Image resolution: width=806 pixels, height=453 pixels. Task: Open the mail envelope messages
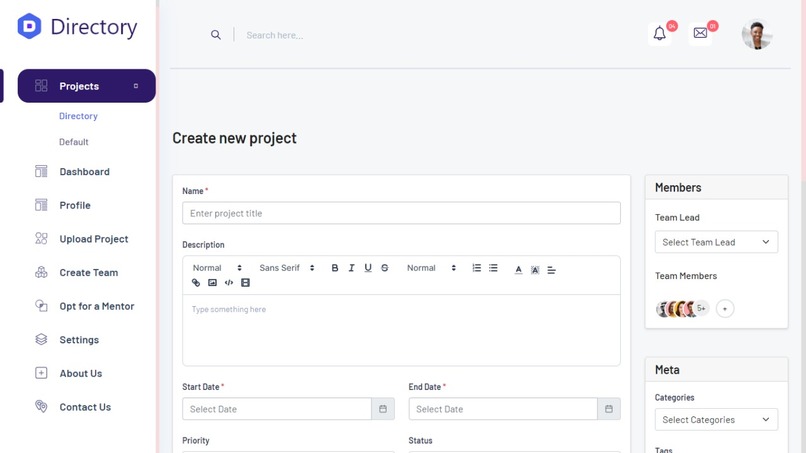[700, 33]
